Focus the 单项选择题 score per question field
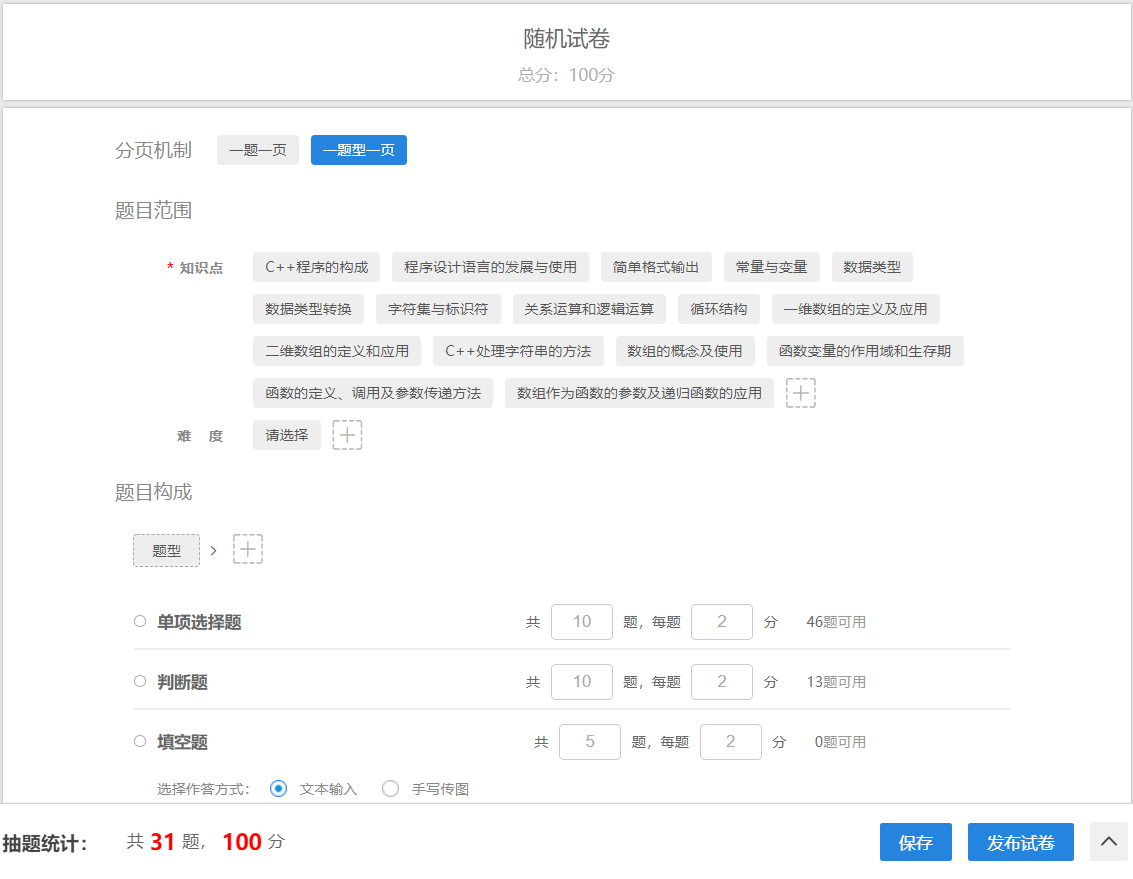The image size is (1133, 879). click(722, 622)
